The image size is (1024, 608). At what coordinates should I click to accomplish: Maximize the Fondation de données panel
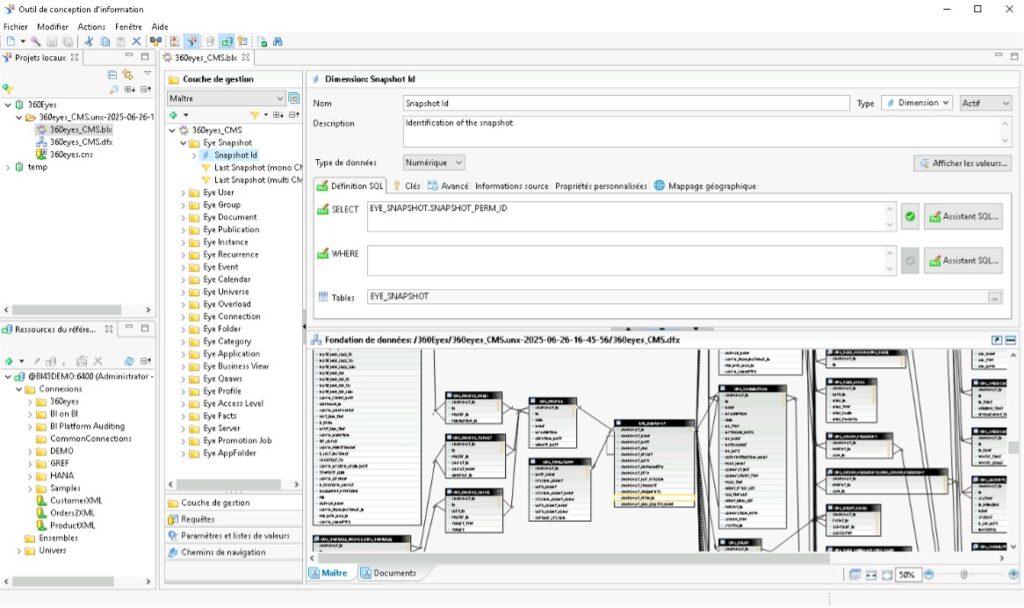(x=997, y=340)
